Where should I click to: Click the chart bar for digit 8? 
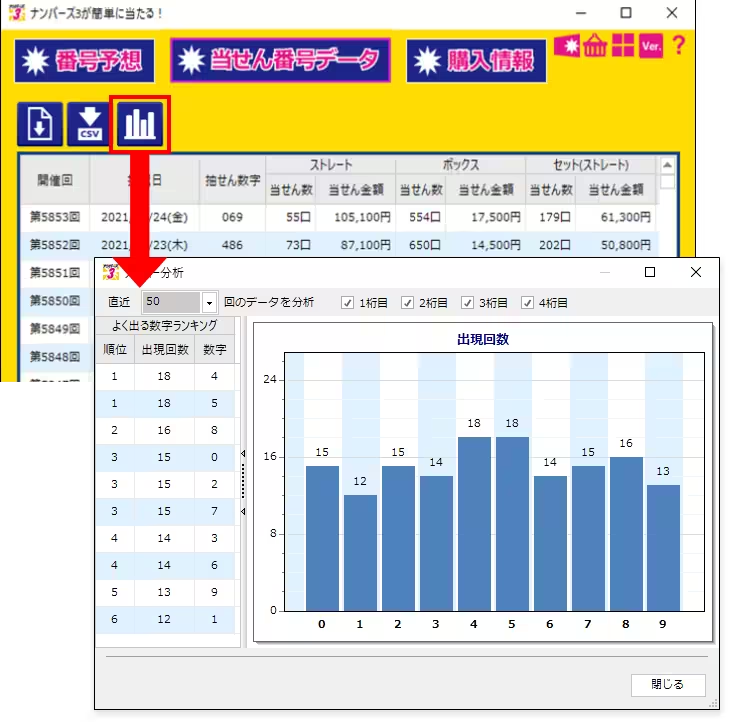626,534
